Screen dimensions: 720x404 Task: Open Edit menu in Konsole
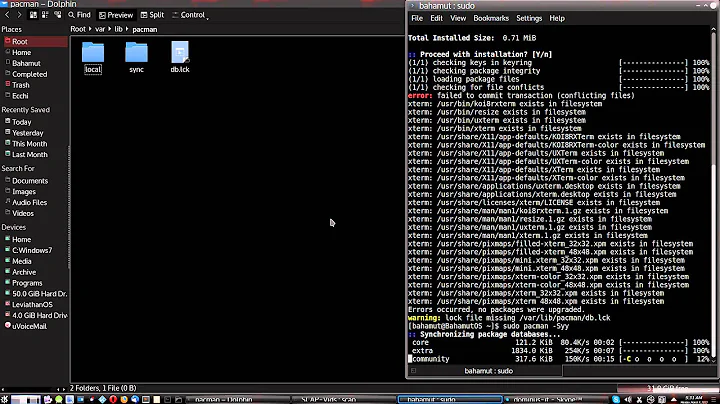coord(436,18)
